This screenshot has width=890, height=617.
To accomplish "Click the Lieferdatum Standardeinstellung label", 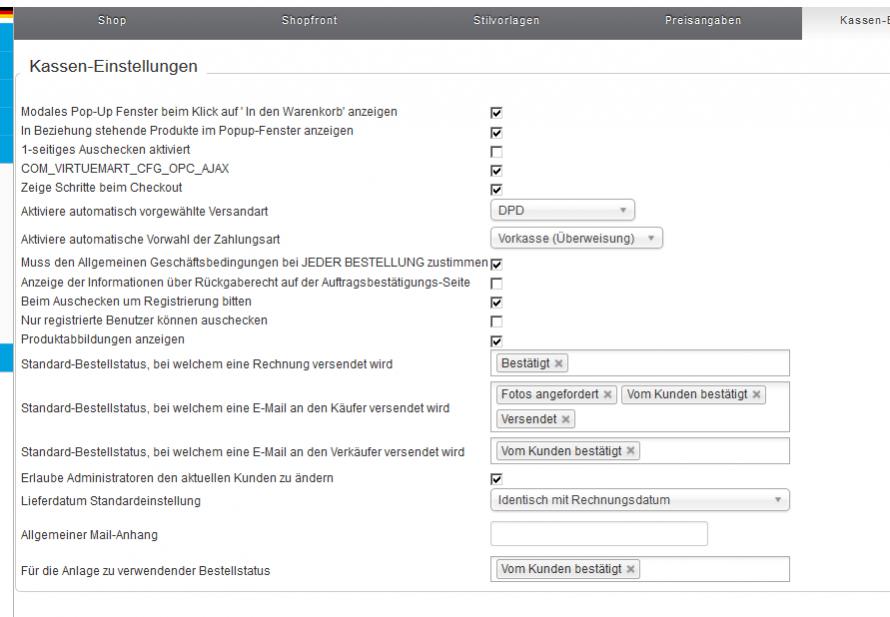I will [111, 501].
